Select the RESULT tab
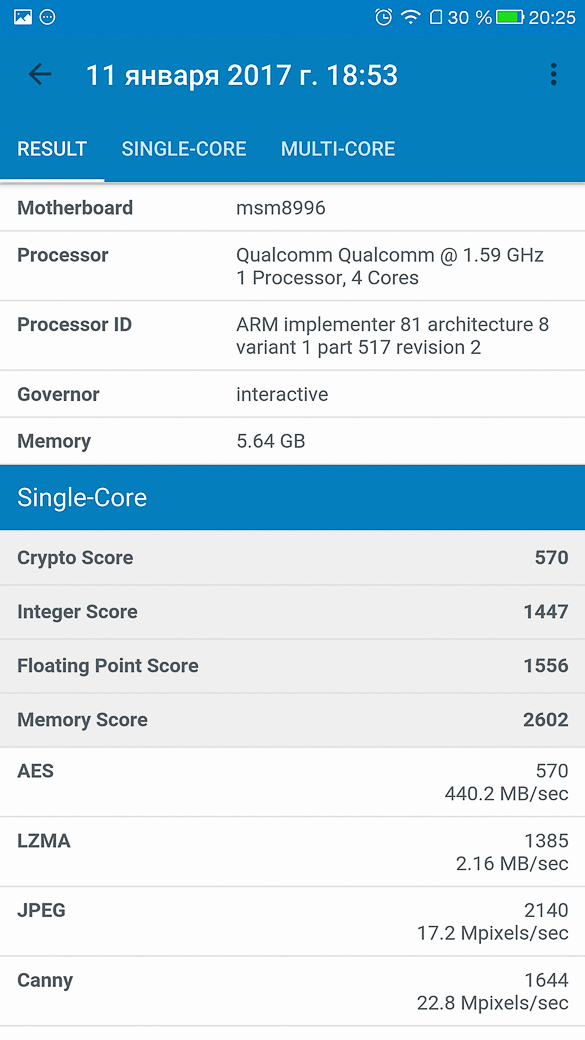The image size is (585, 1040). pyautogui.click(x=52, y=149)
